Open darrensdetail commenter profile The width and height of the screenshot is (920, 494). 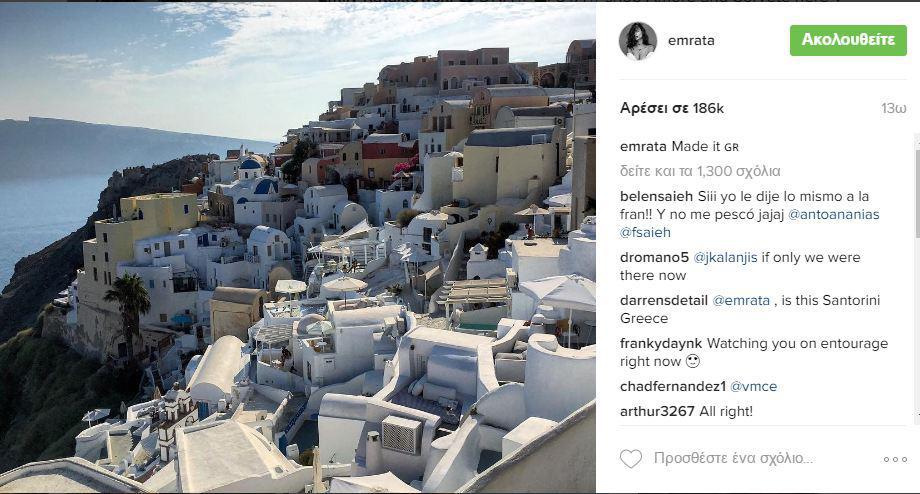(x=664, y=300)
